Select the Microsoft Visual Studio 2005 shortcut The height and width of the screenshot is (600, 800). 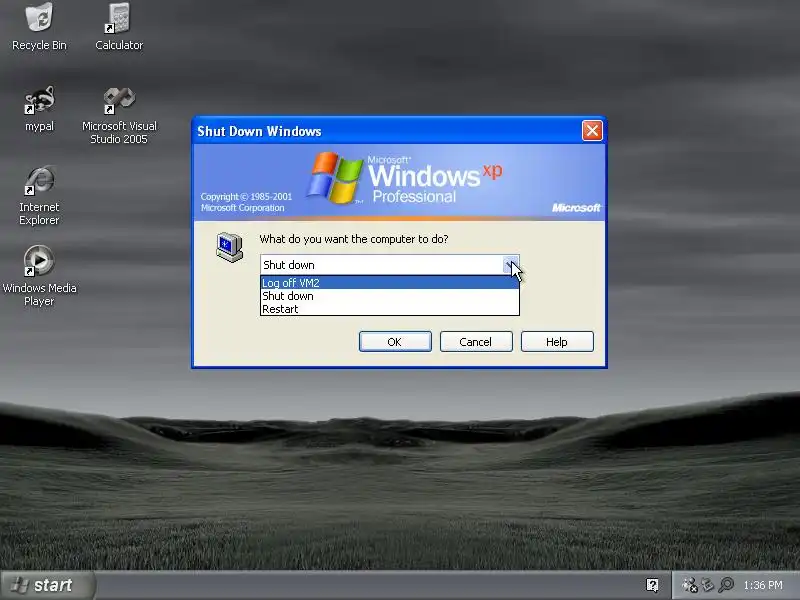(119, 115)
